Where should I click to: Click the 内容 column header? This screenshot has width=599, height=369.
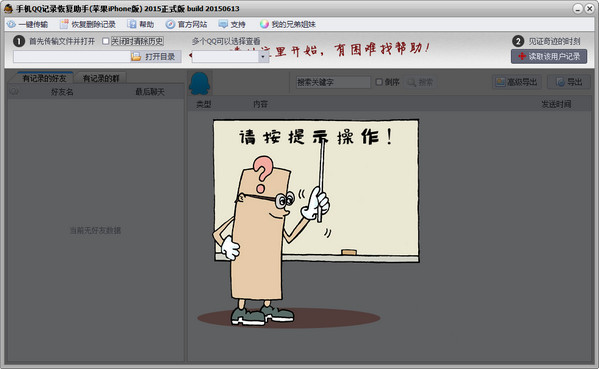coord(261,104)
